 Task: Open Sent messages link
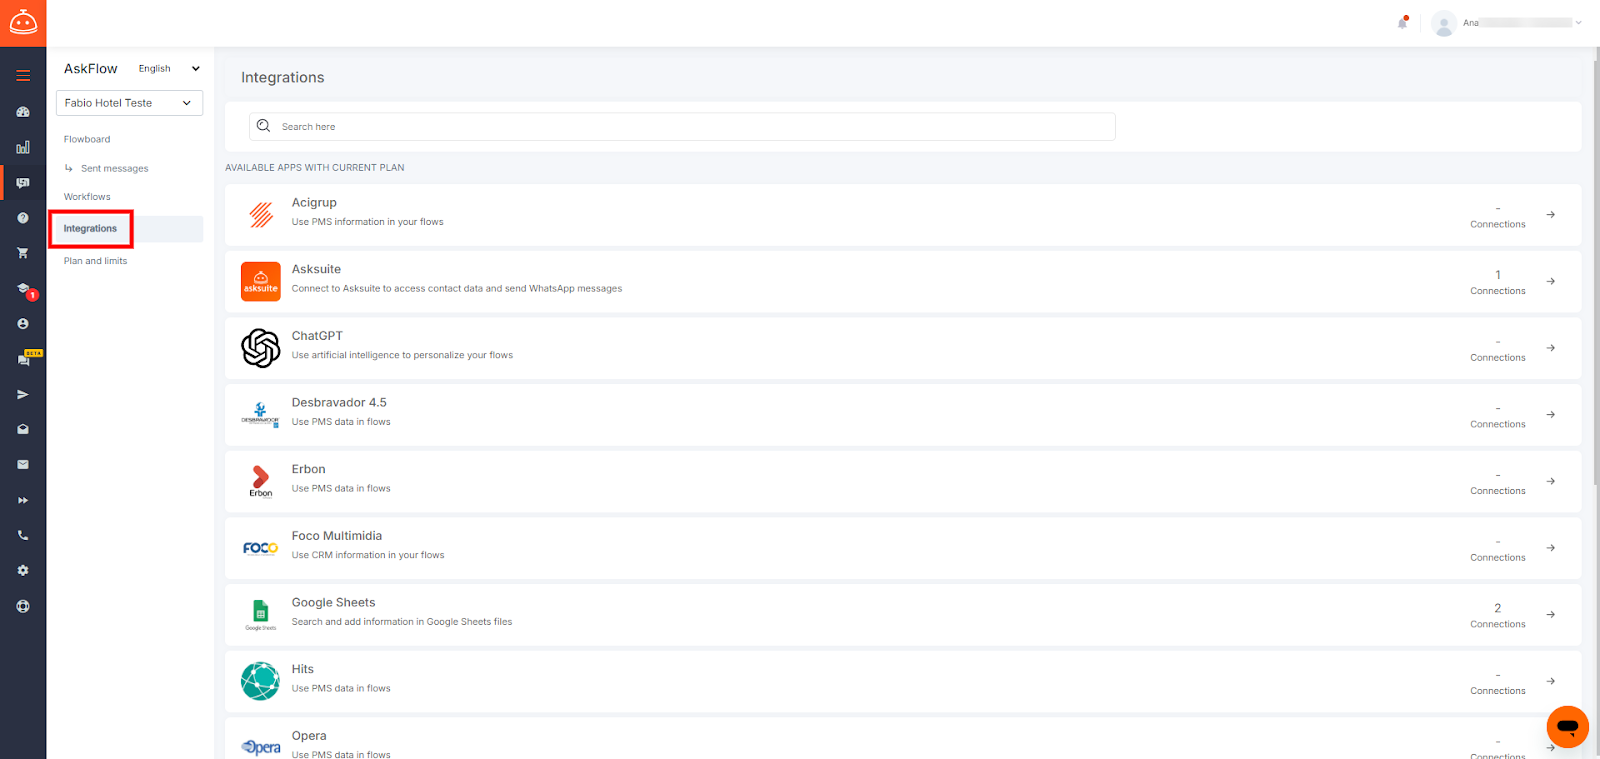pyautogui.click(x=114, y=169)
